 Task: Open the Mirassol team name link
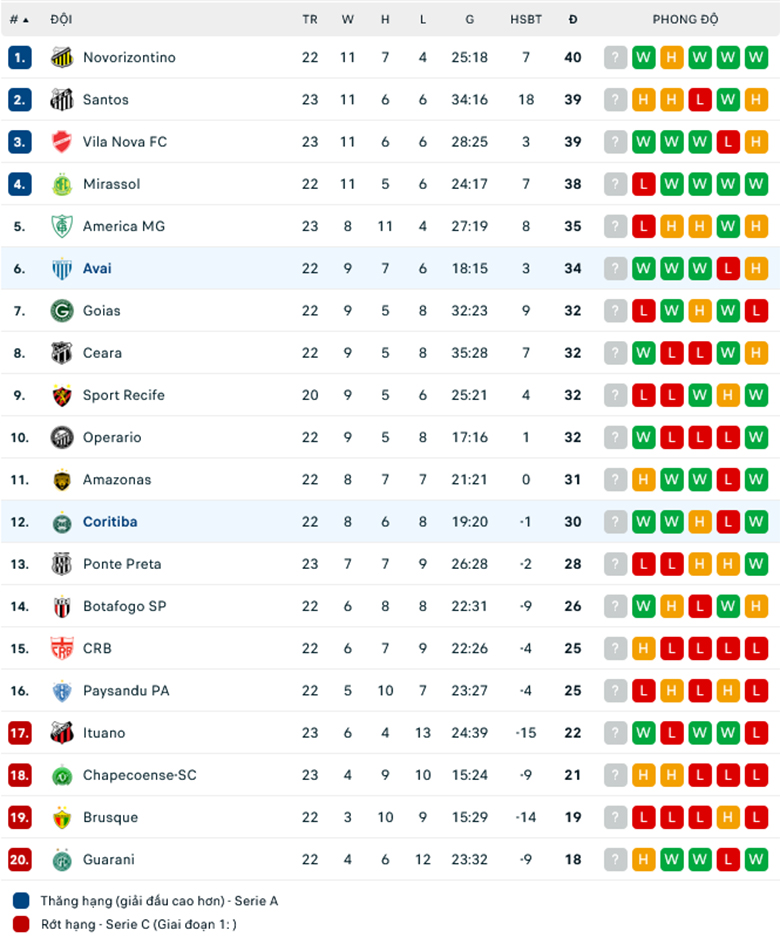[111, 184]
